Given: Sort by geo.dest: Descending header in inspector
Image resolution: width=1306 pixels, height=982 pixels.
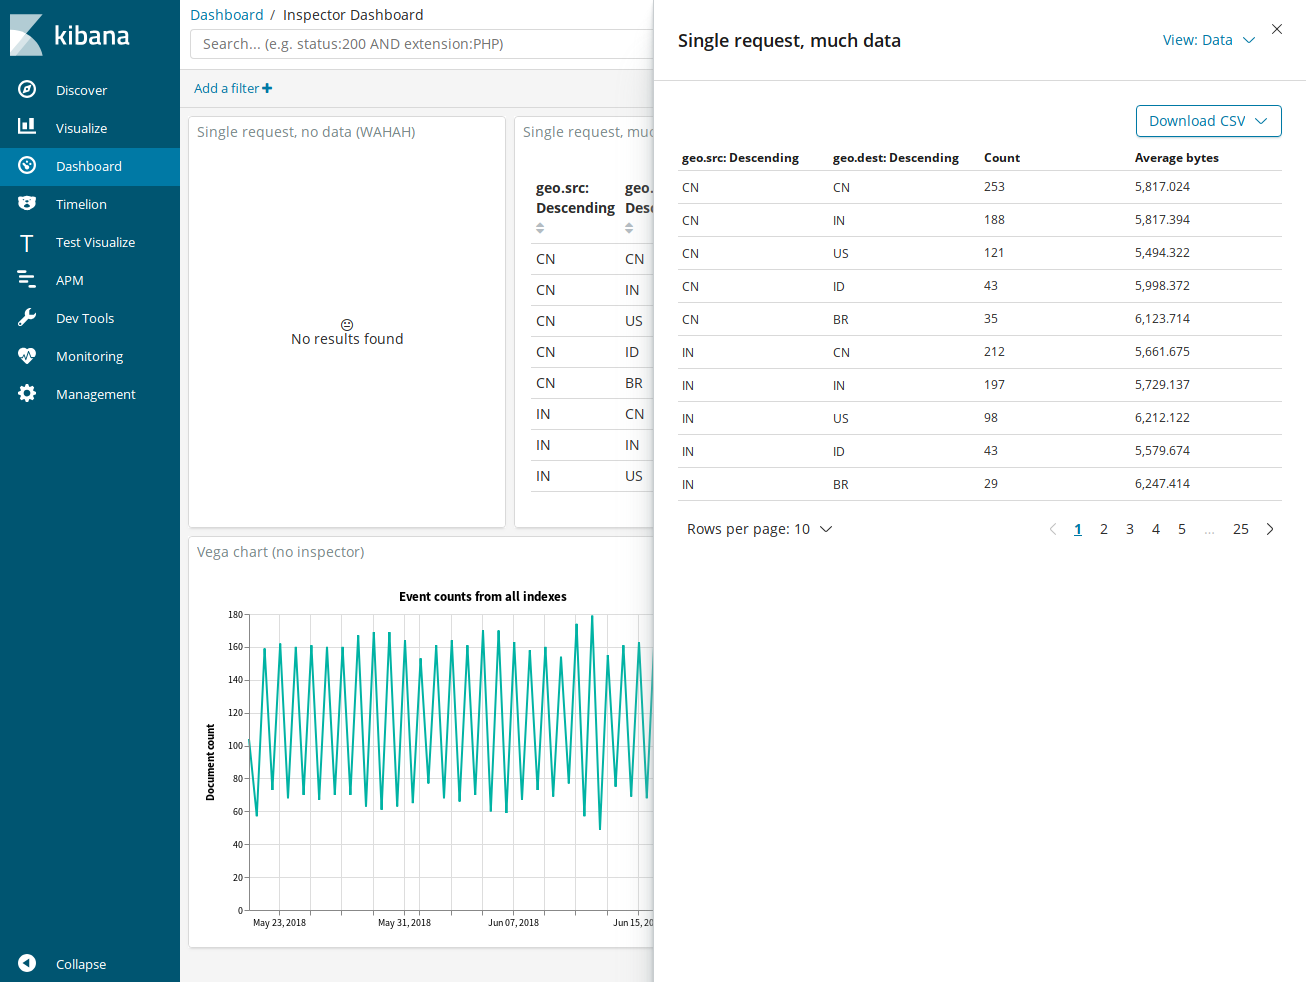Looking at the screenshot, I should [x=896, y=158].
